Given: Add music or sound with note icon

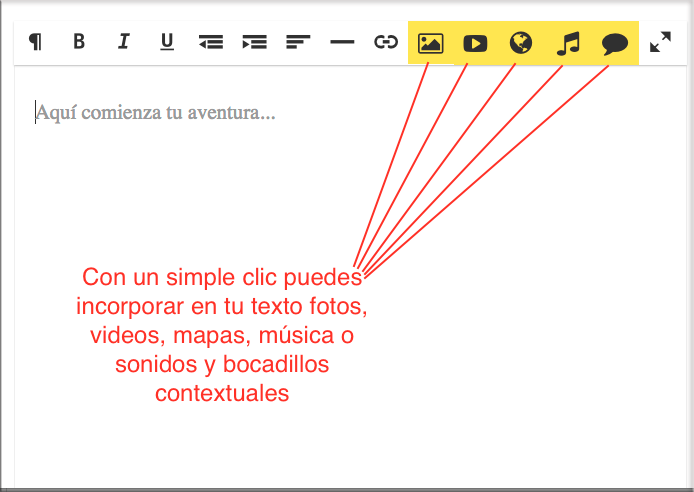Looking at the screenshot, I should pyautogui.click(x=568, y=43).
